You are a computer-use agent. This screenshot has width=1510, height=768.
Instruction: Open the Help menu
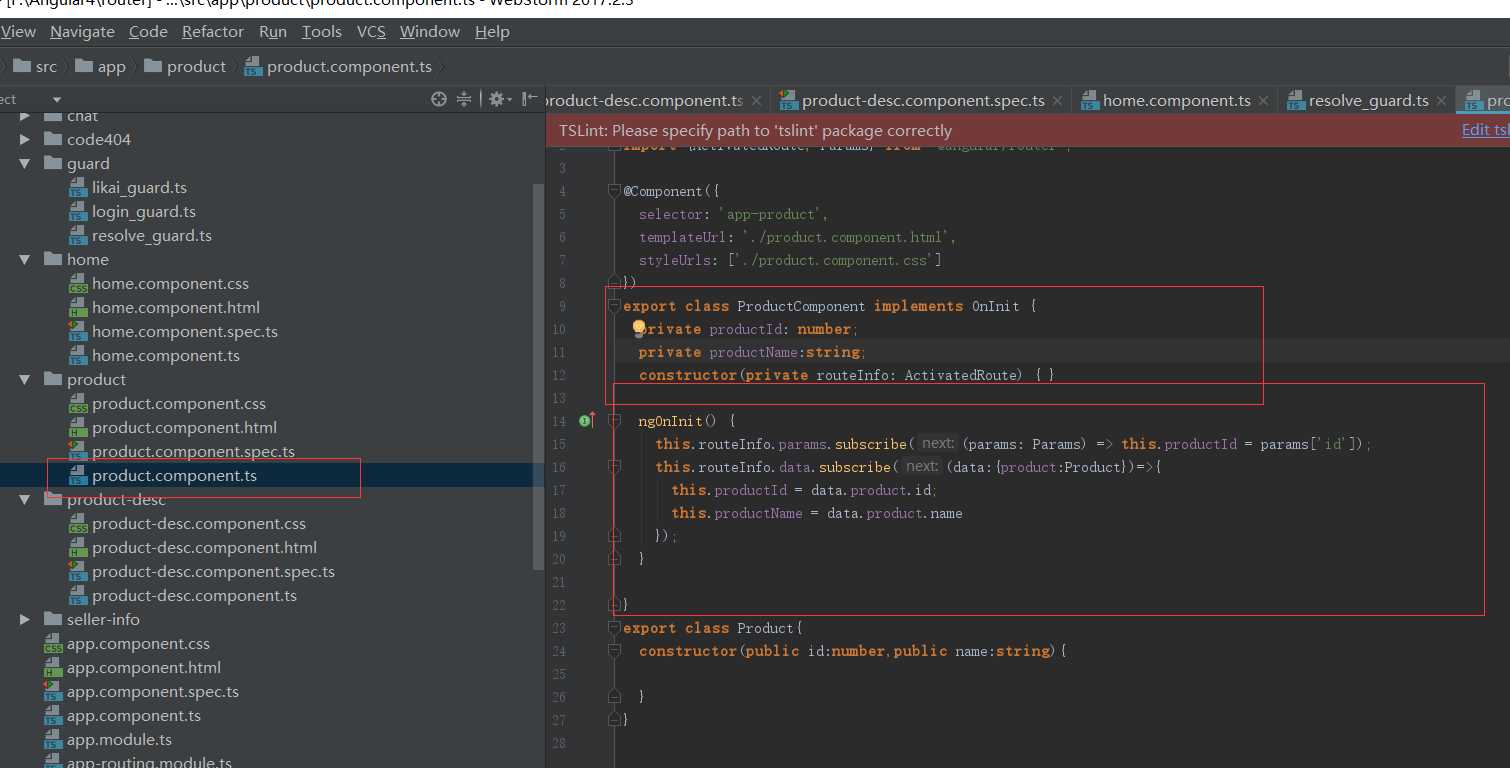pyautogui.click(x=492, y=32)
